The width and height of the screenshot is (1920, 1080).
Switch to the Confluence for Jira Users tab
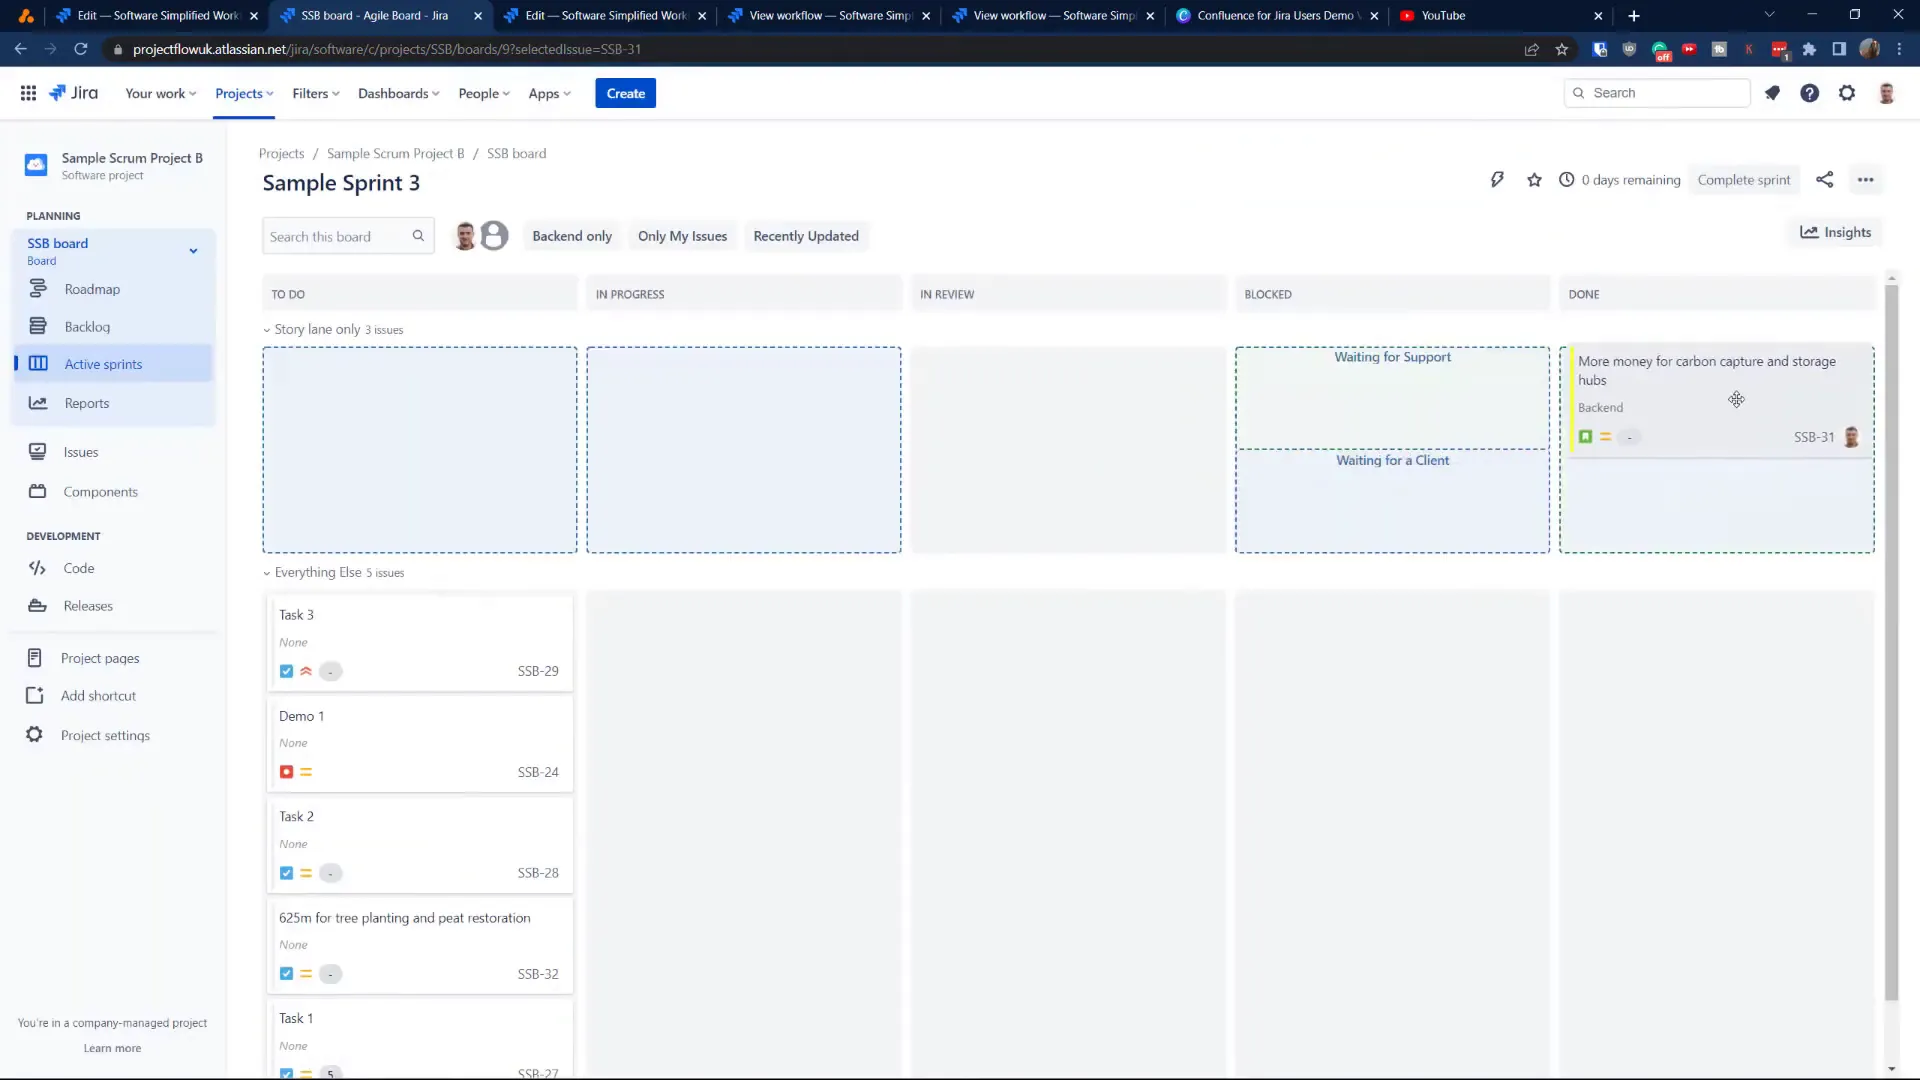(x=1277, y=16)
